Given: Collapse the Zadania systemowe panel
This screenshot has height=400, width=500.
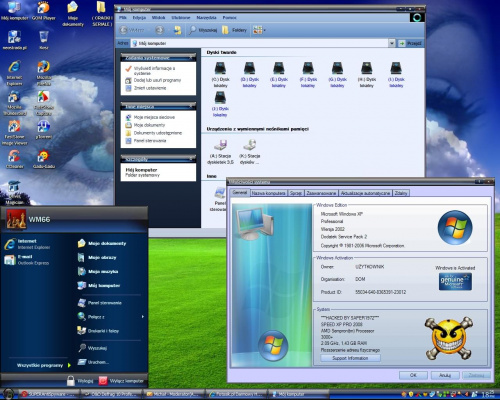Looking at the screenshot, I should pyautogui.click(x=191, y=58).
